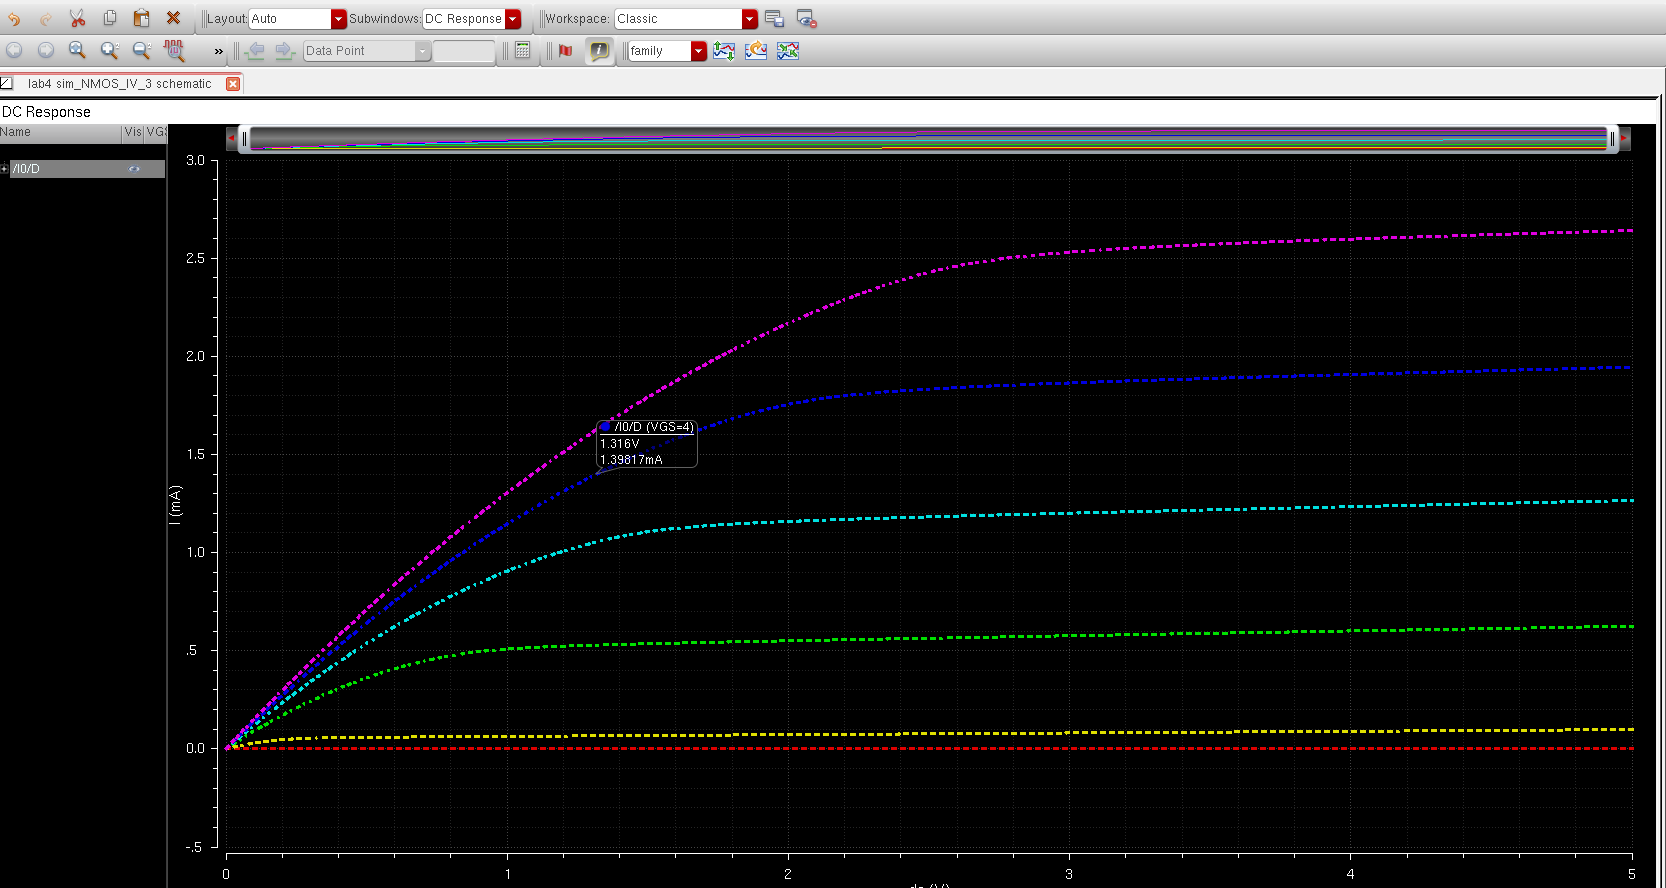Open the Layout dropdown set to Auto

297,19
